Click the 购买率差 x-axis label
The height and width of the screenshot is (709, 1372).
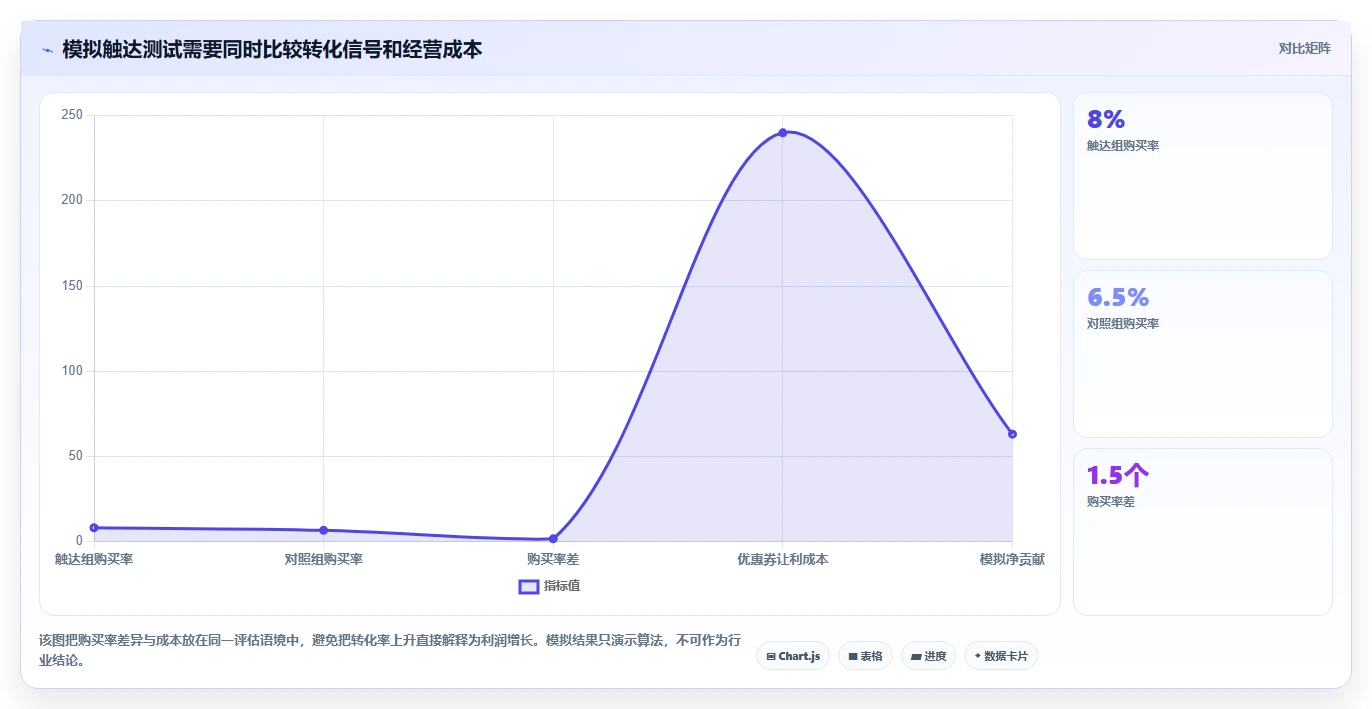(x=553, y=560)
